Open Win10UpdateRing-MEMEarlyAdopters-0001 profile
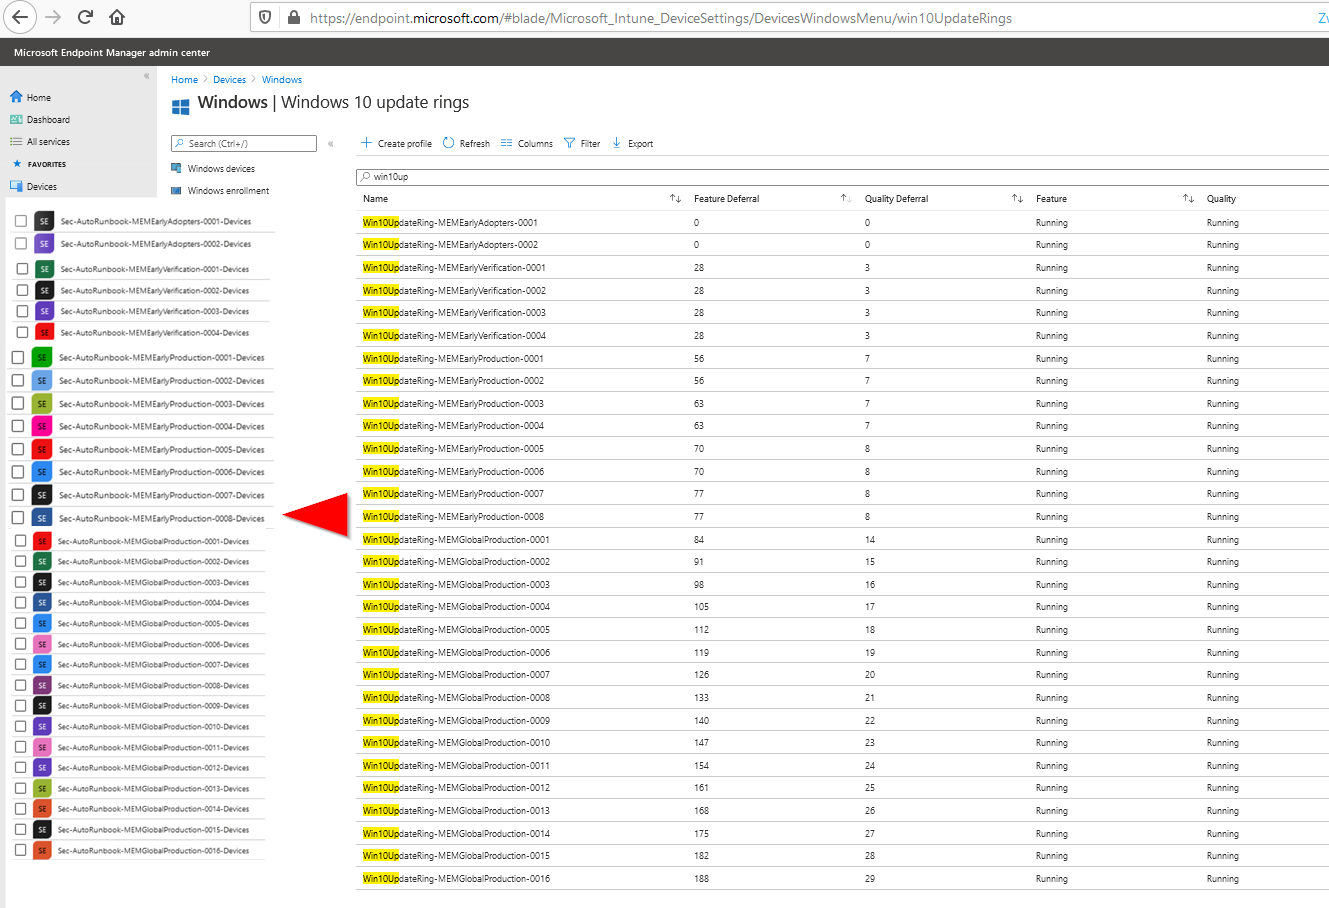The height and width of the screenshot is (908, 1329). click(x=450, y=222)
